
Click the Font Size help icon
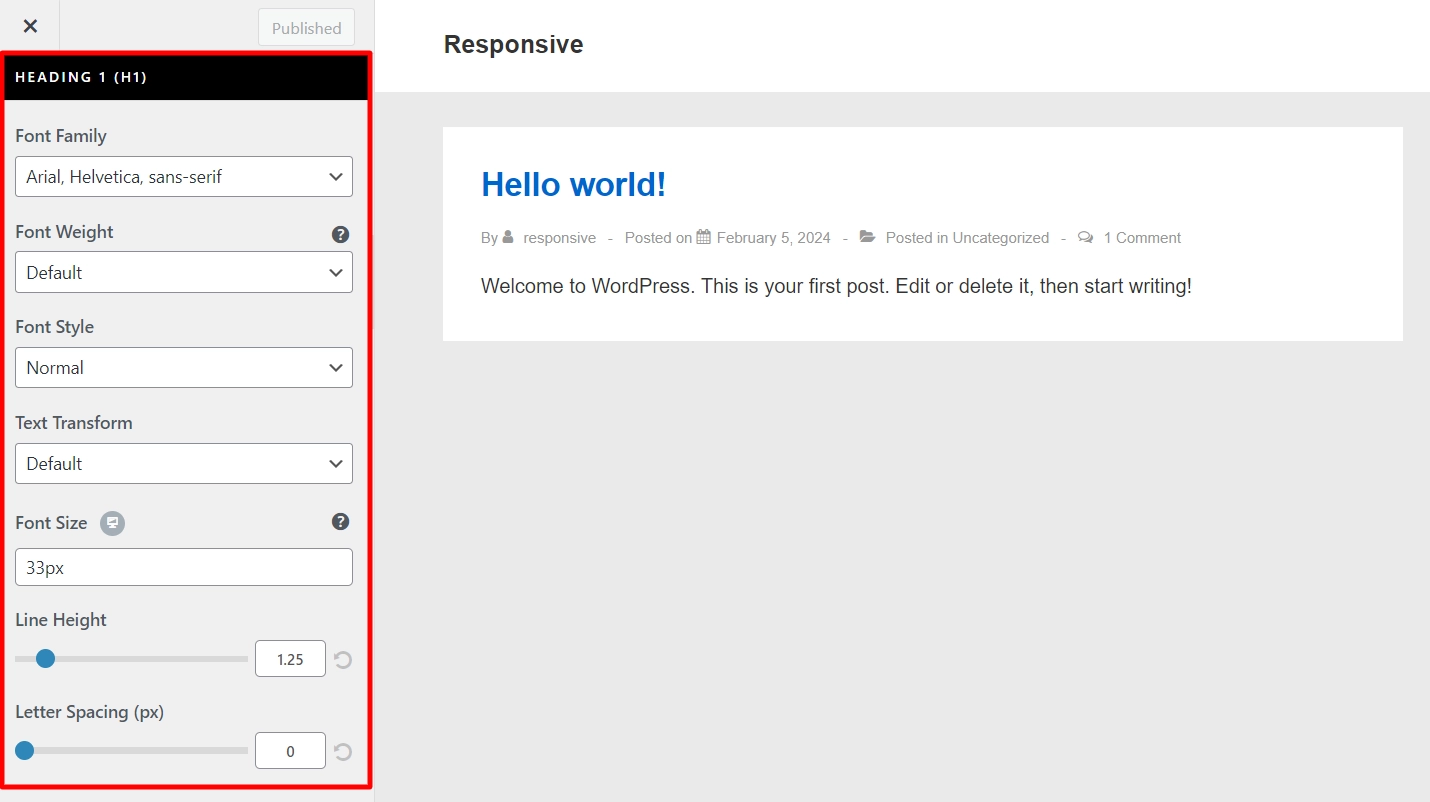(x=340, y=522)
